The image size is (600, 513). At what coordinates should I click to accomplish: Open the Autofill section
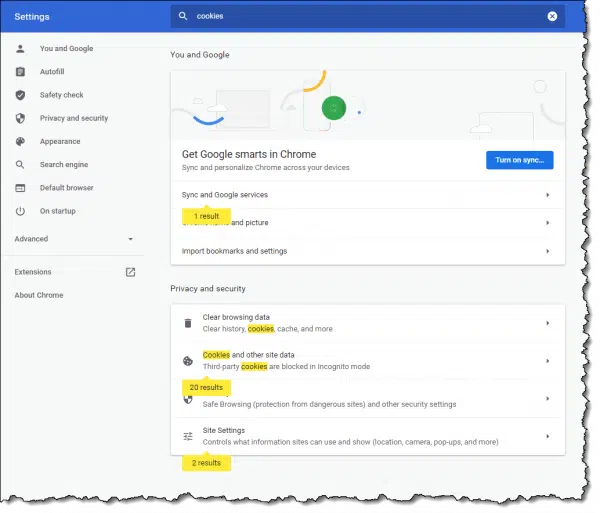(52, 72)
